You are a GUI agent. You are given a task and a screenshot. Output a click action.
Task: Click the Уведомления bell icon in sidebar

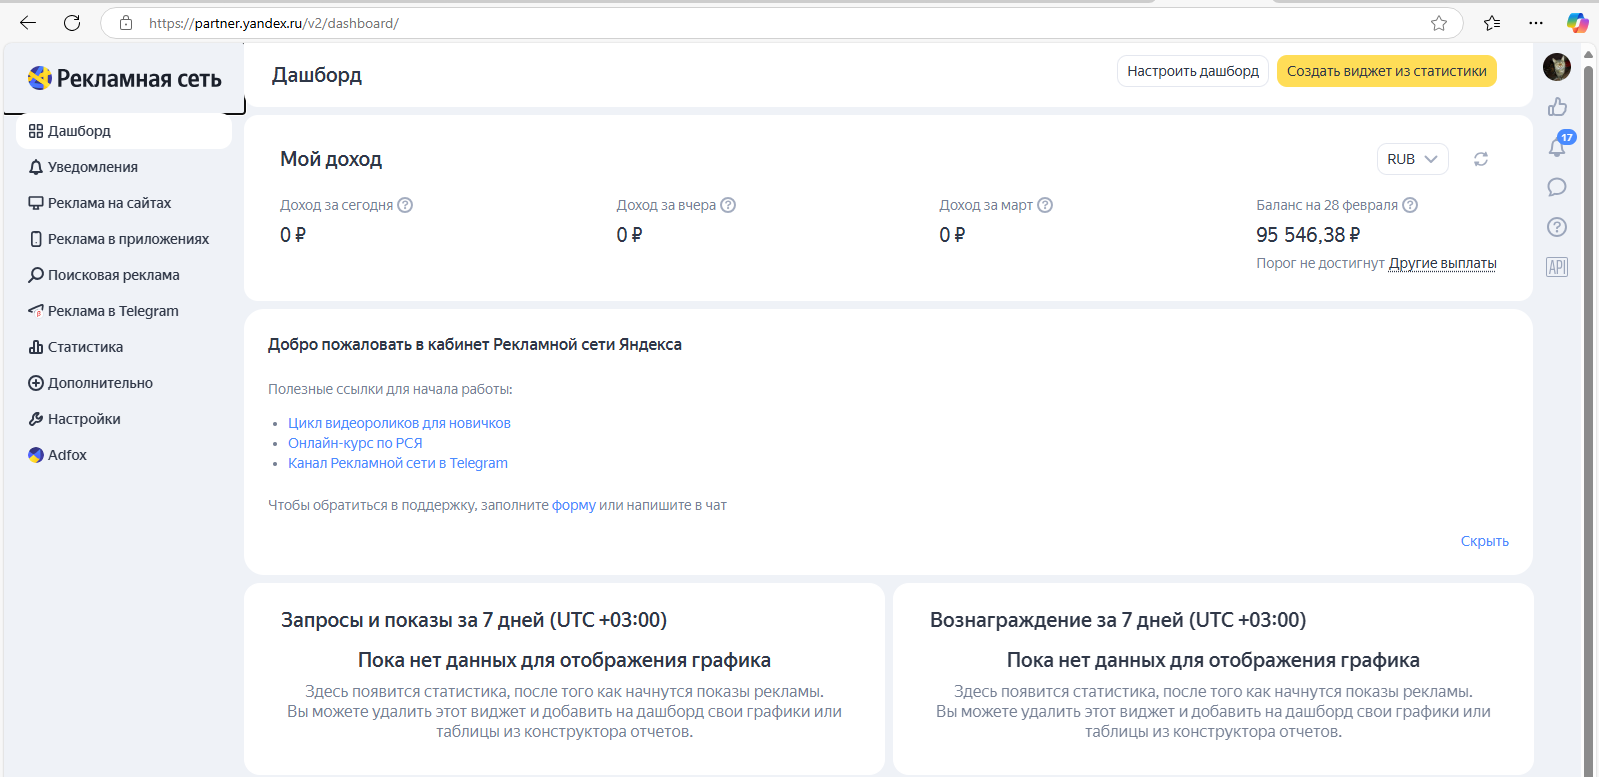(36, 167)
